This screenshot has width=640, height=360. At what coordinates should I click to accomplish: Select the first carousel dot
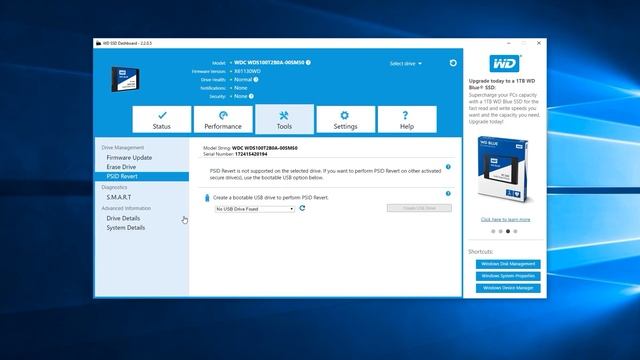tap(493, 231)
